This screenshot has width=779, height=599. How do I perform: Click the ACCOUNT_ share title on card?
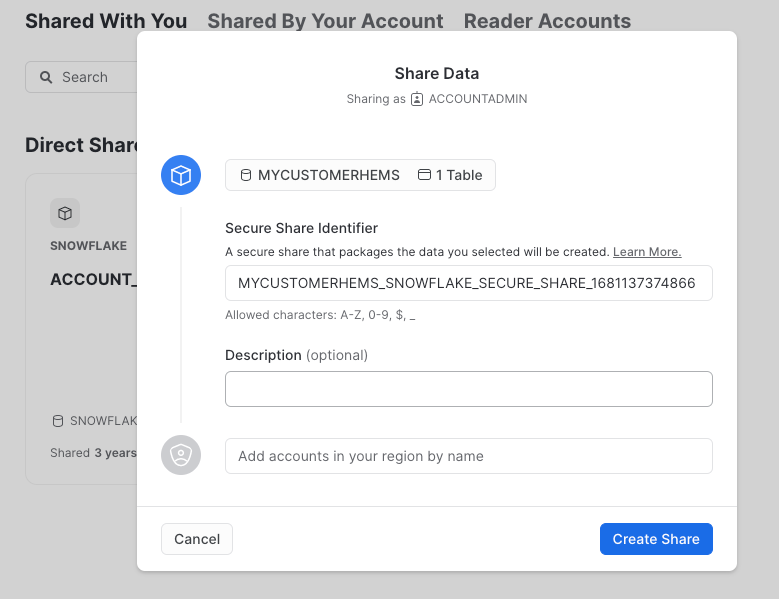point(93,279)
